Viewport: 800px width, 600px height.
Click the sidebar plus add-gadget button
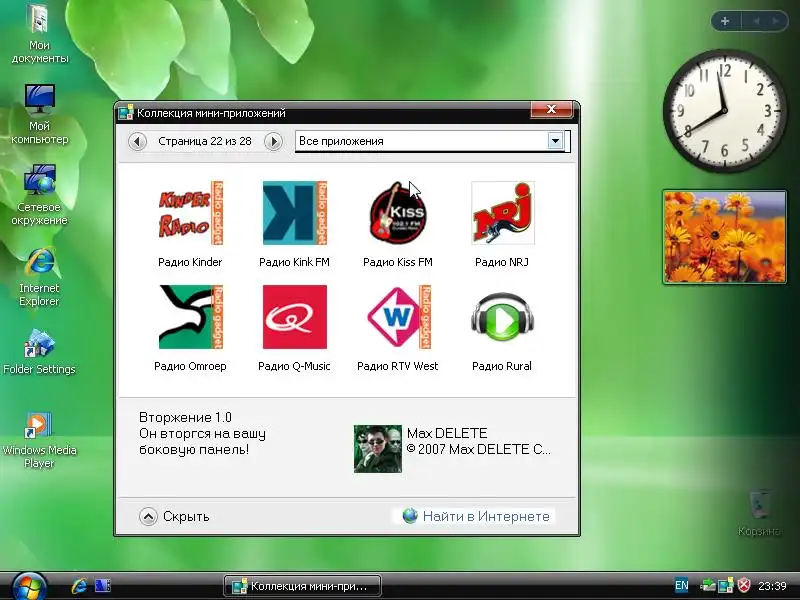[x=724, y=21]
